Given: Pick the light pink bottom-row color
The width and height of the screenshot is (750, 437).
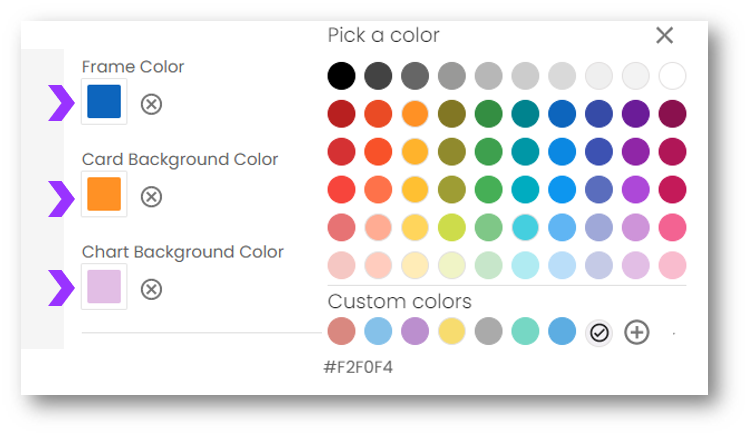Looking at the screenshot, I should (672, 265).
